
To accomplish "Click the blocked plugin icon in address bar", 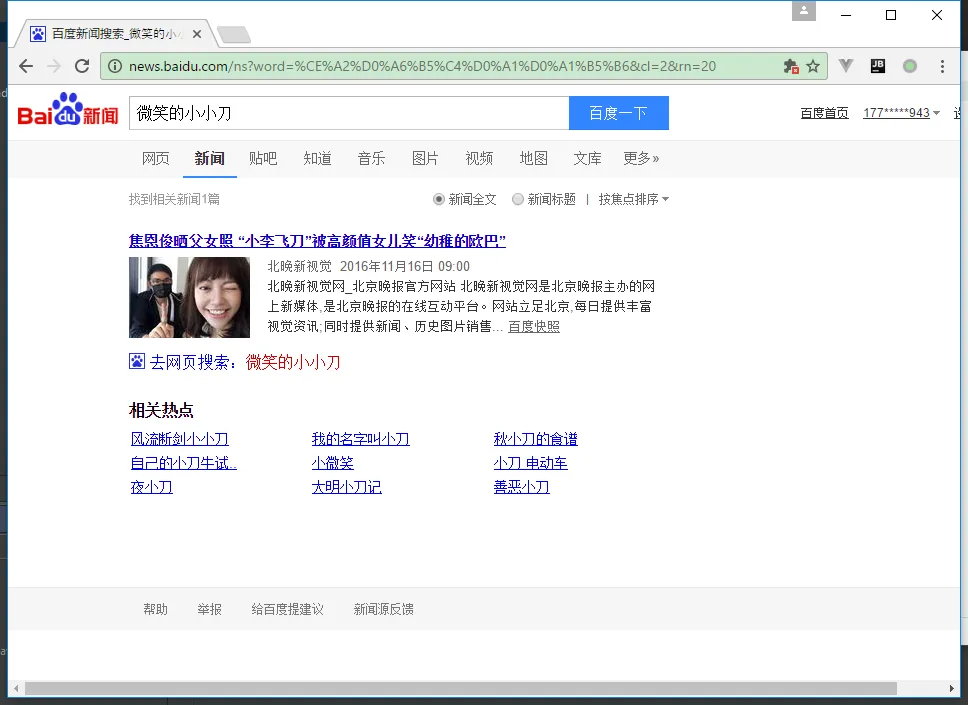I will tap(791, 66).
